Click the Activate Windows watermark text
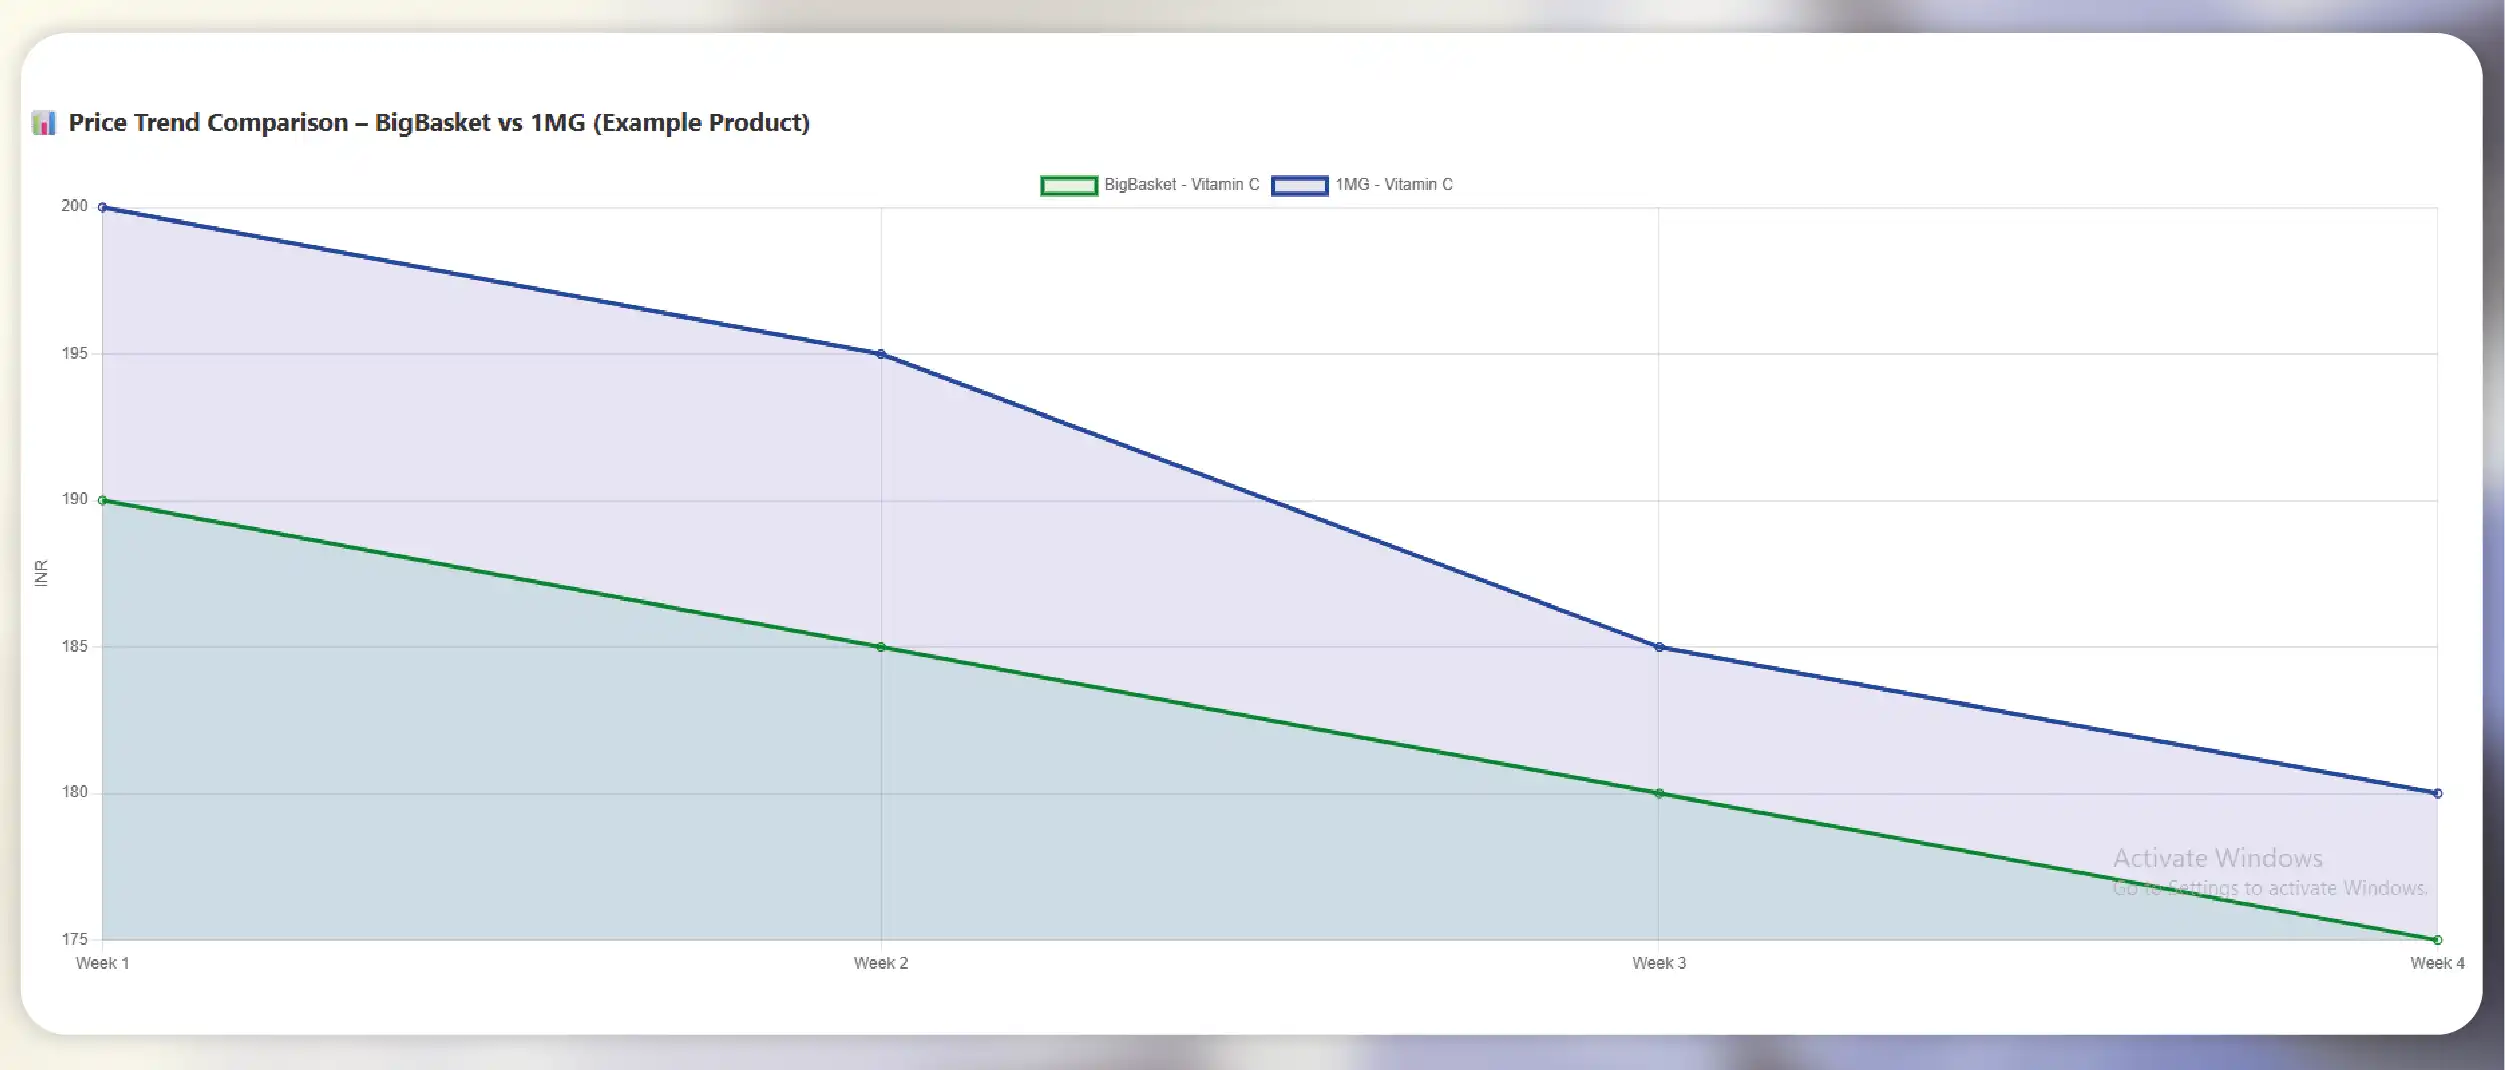The height and width of the screenshot is (1070, 2505). [2217, 858]
